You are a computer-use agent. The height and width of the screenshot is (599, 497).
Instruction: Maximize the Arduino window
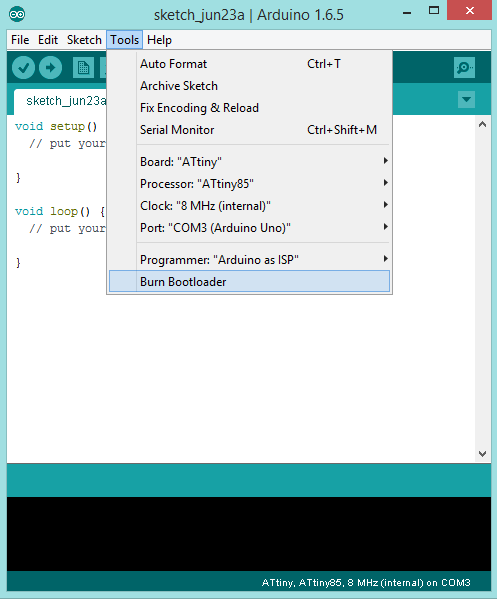(434, 11)
